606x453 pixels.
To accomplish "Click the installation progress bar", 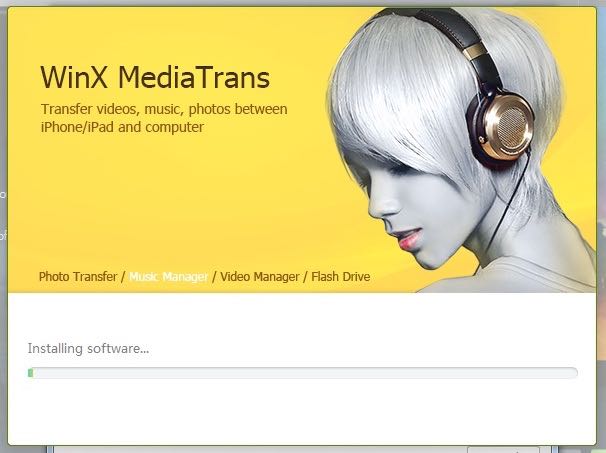I will point(303,373).
